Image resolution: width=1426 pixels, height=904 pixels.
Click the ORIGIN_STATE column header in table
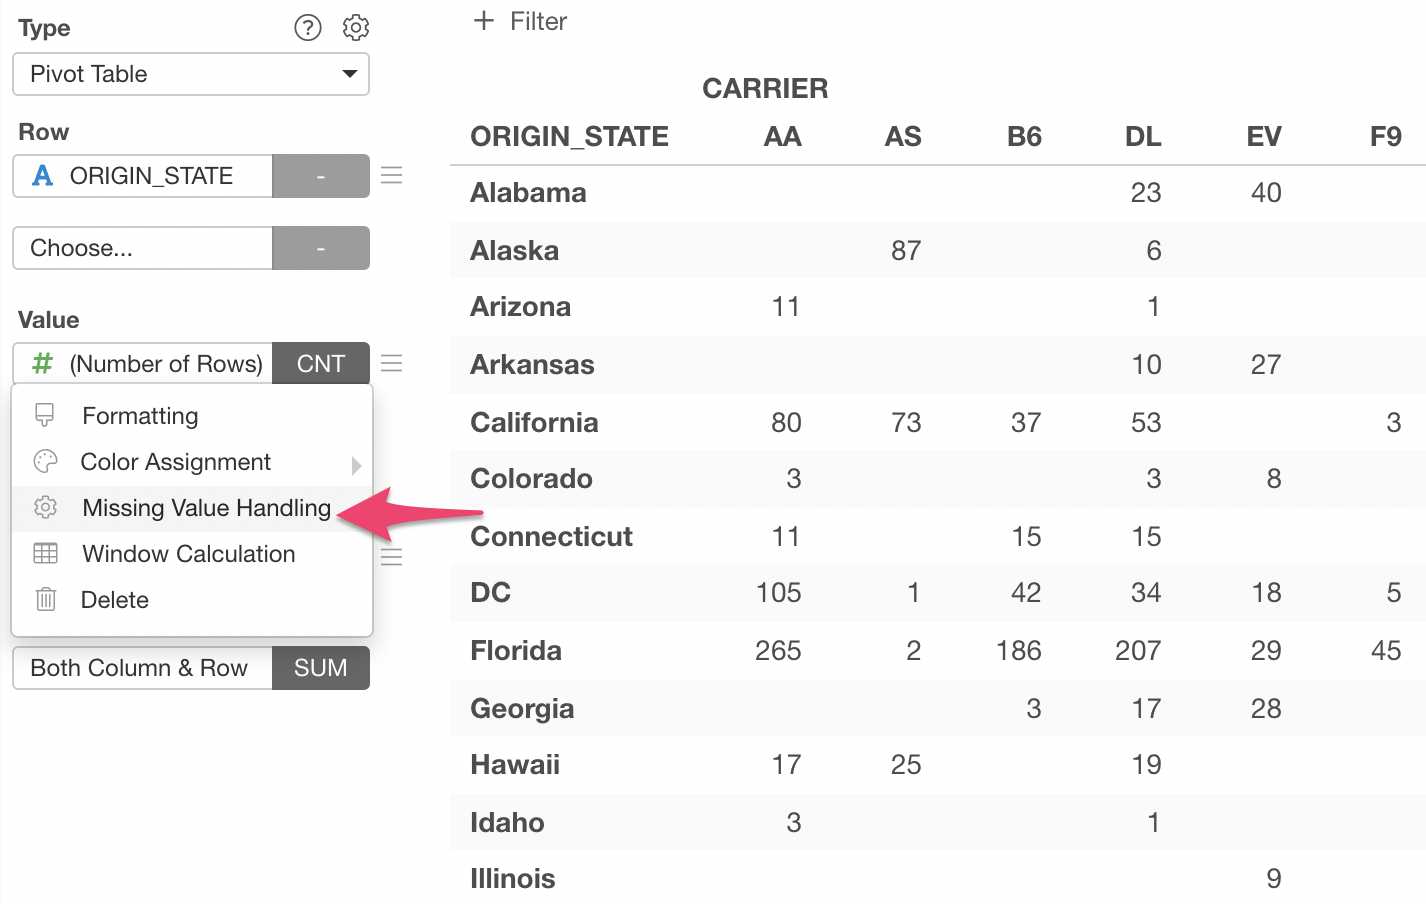tap(570, 137)
